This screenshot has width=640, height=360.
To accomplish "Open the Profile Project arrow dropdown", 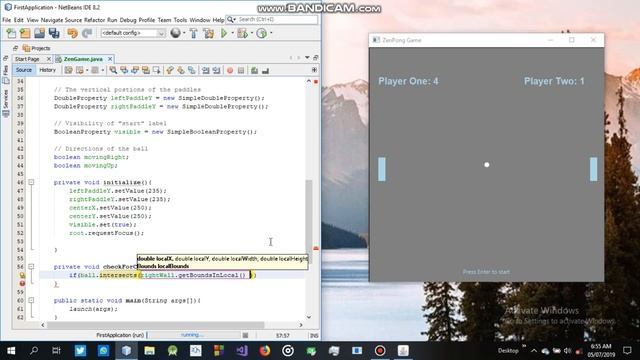I will 271,33.
